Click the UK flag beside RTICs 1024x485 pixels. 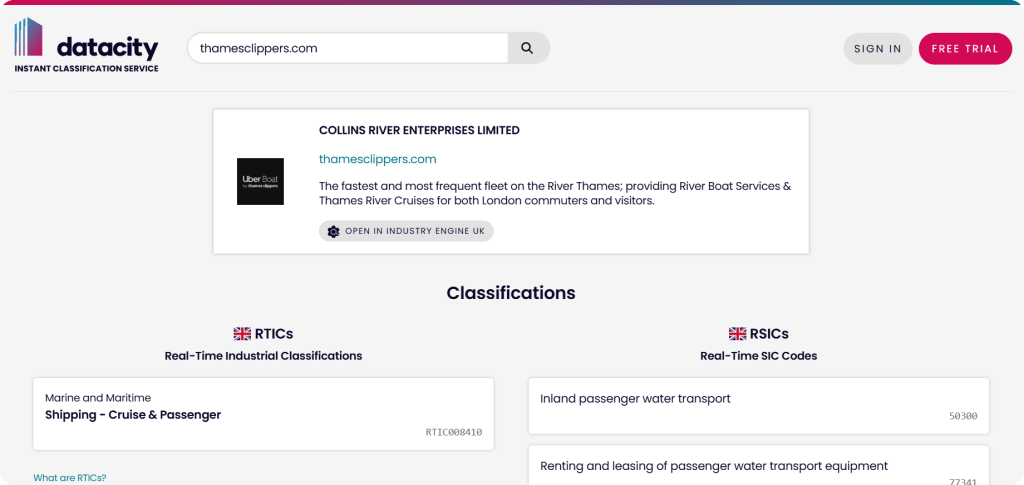pos(242,334)
